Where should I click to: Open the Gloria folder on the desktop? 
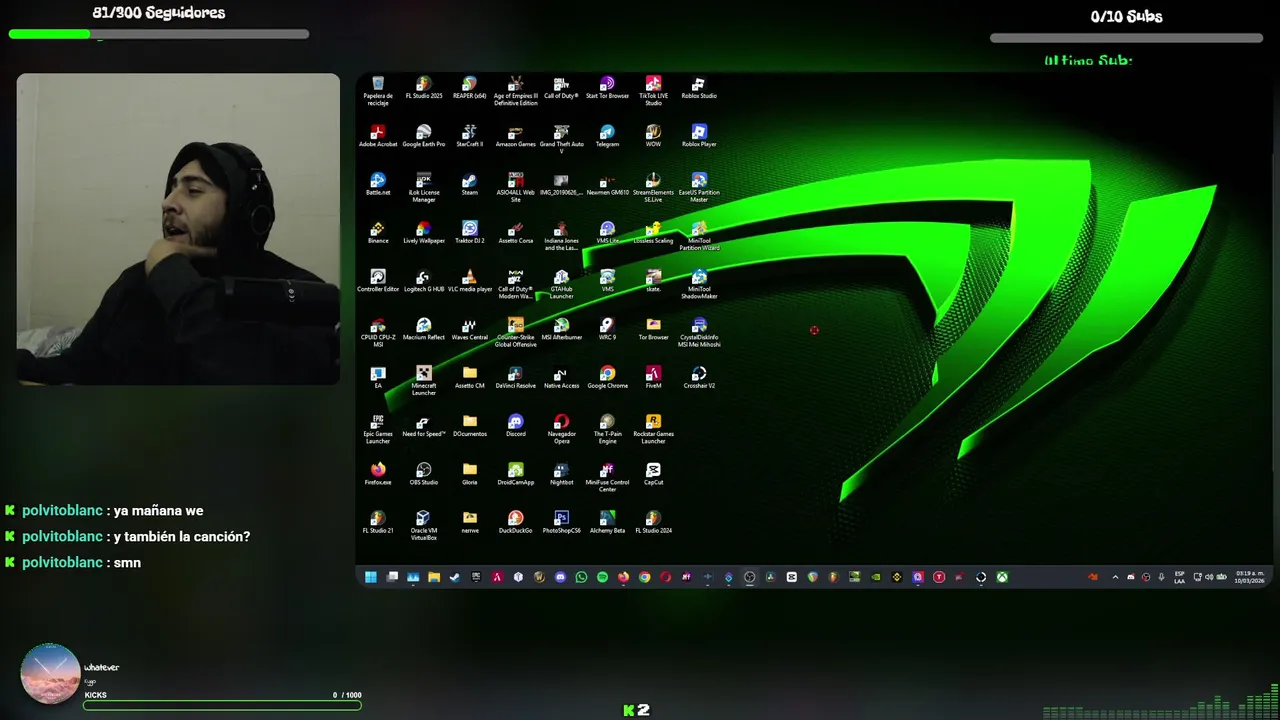pyautogui.click(x=470, y=473)
